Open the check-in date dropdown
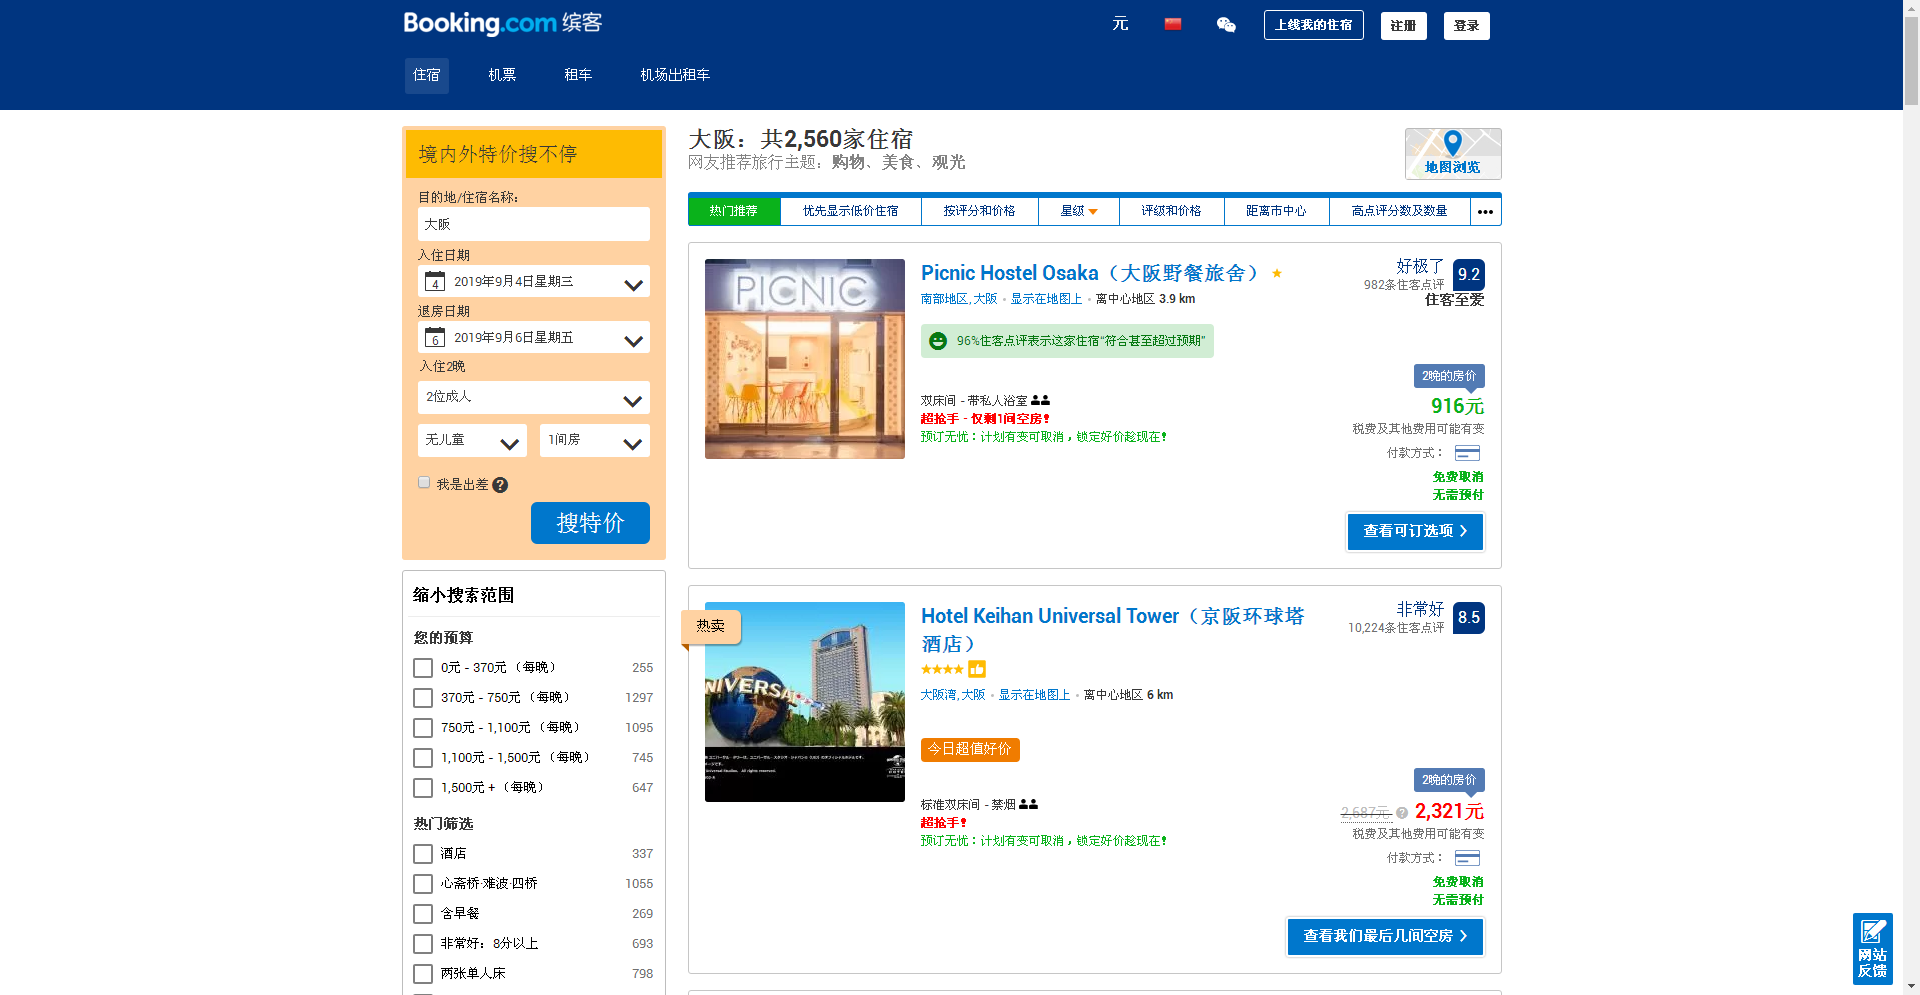Screen dimensions: 1920x995 coord(534,281)
